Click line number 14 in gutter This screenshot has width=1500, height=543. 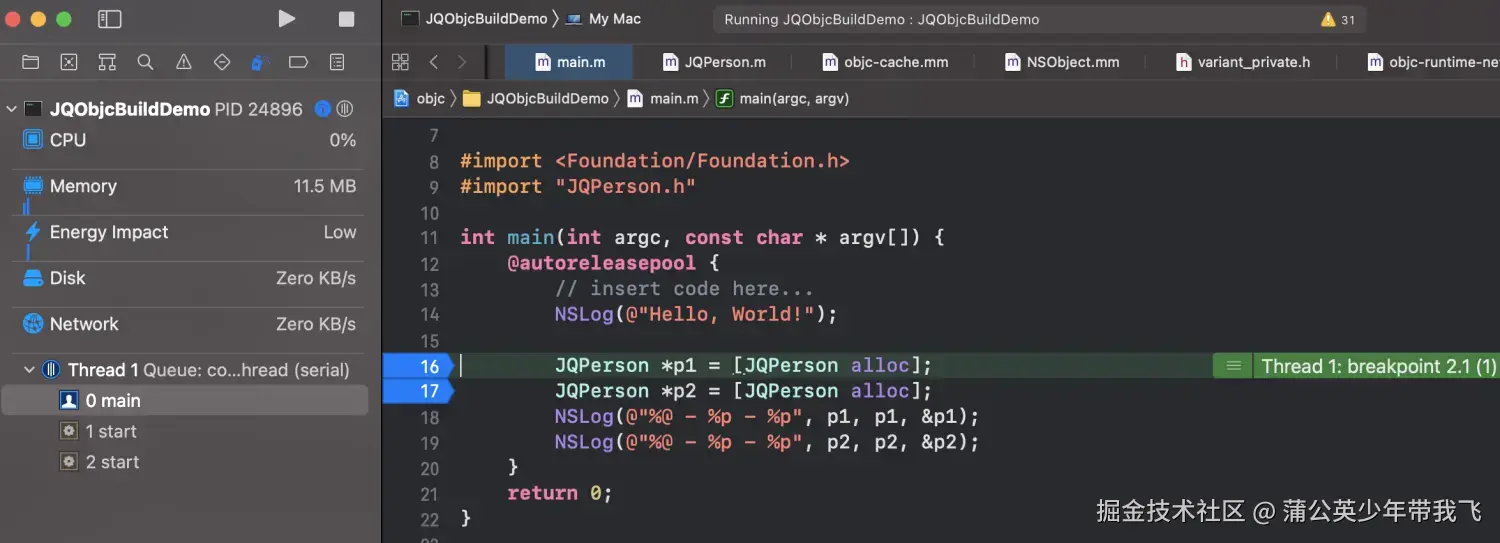[x=429, y=314]
